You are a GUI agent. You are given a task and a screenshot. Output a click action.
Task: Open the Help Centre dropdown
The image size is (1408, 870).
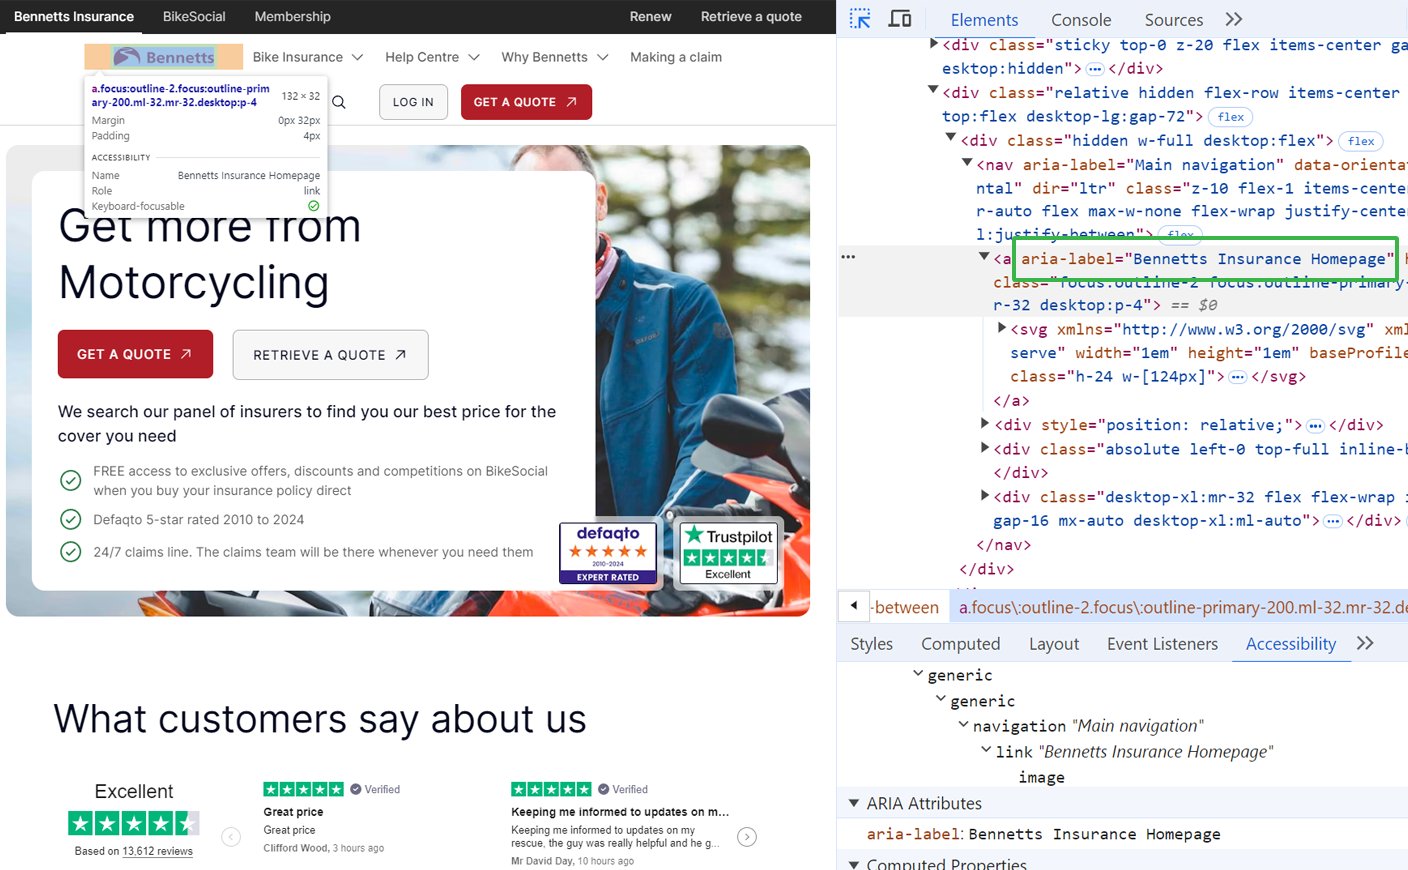(x=432, y=57)
